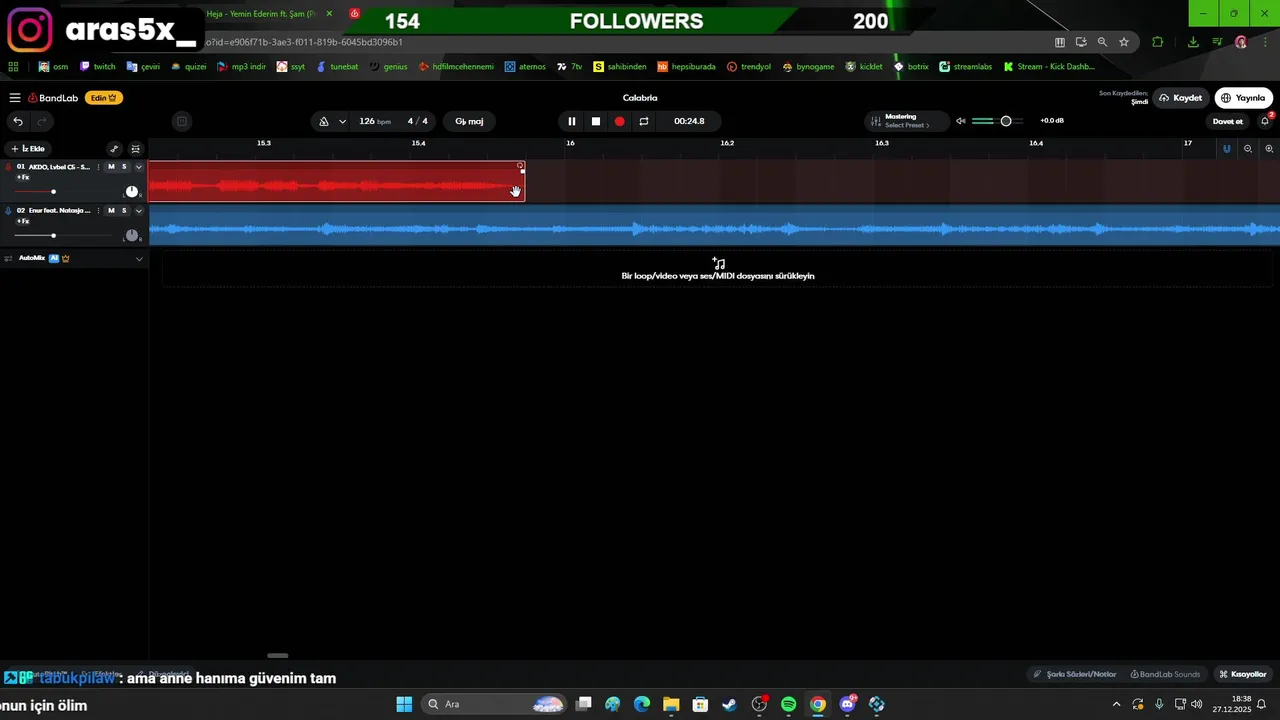Open the notifications bell
Viewport: 1280px width, 720px height.
coord(1265,121)
